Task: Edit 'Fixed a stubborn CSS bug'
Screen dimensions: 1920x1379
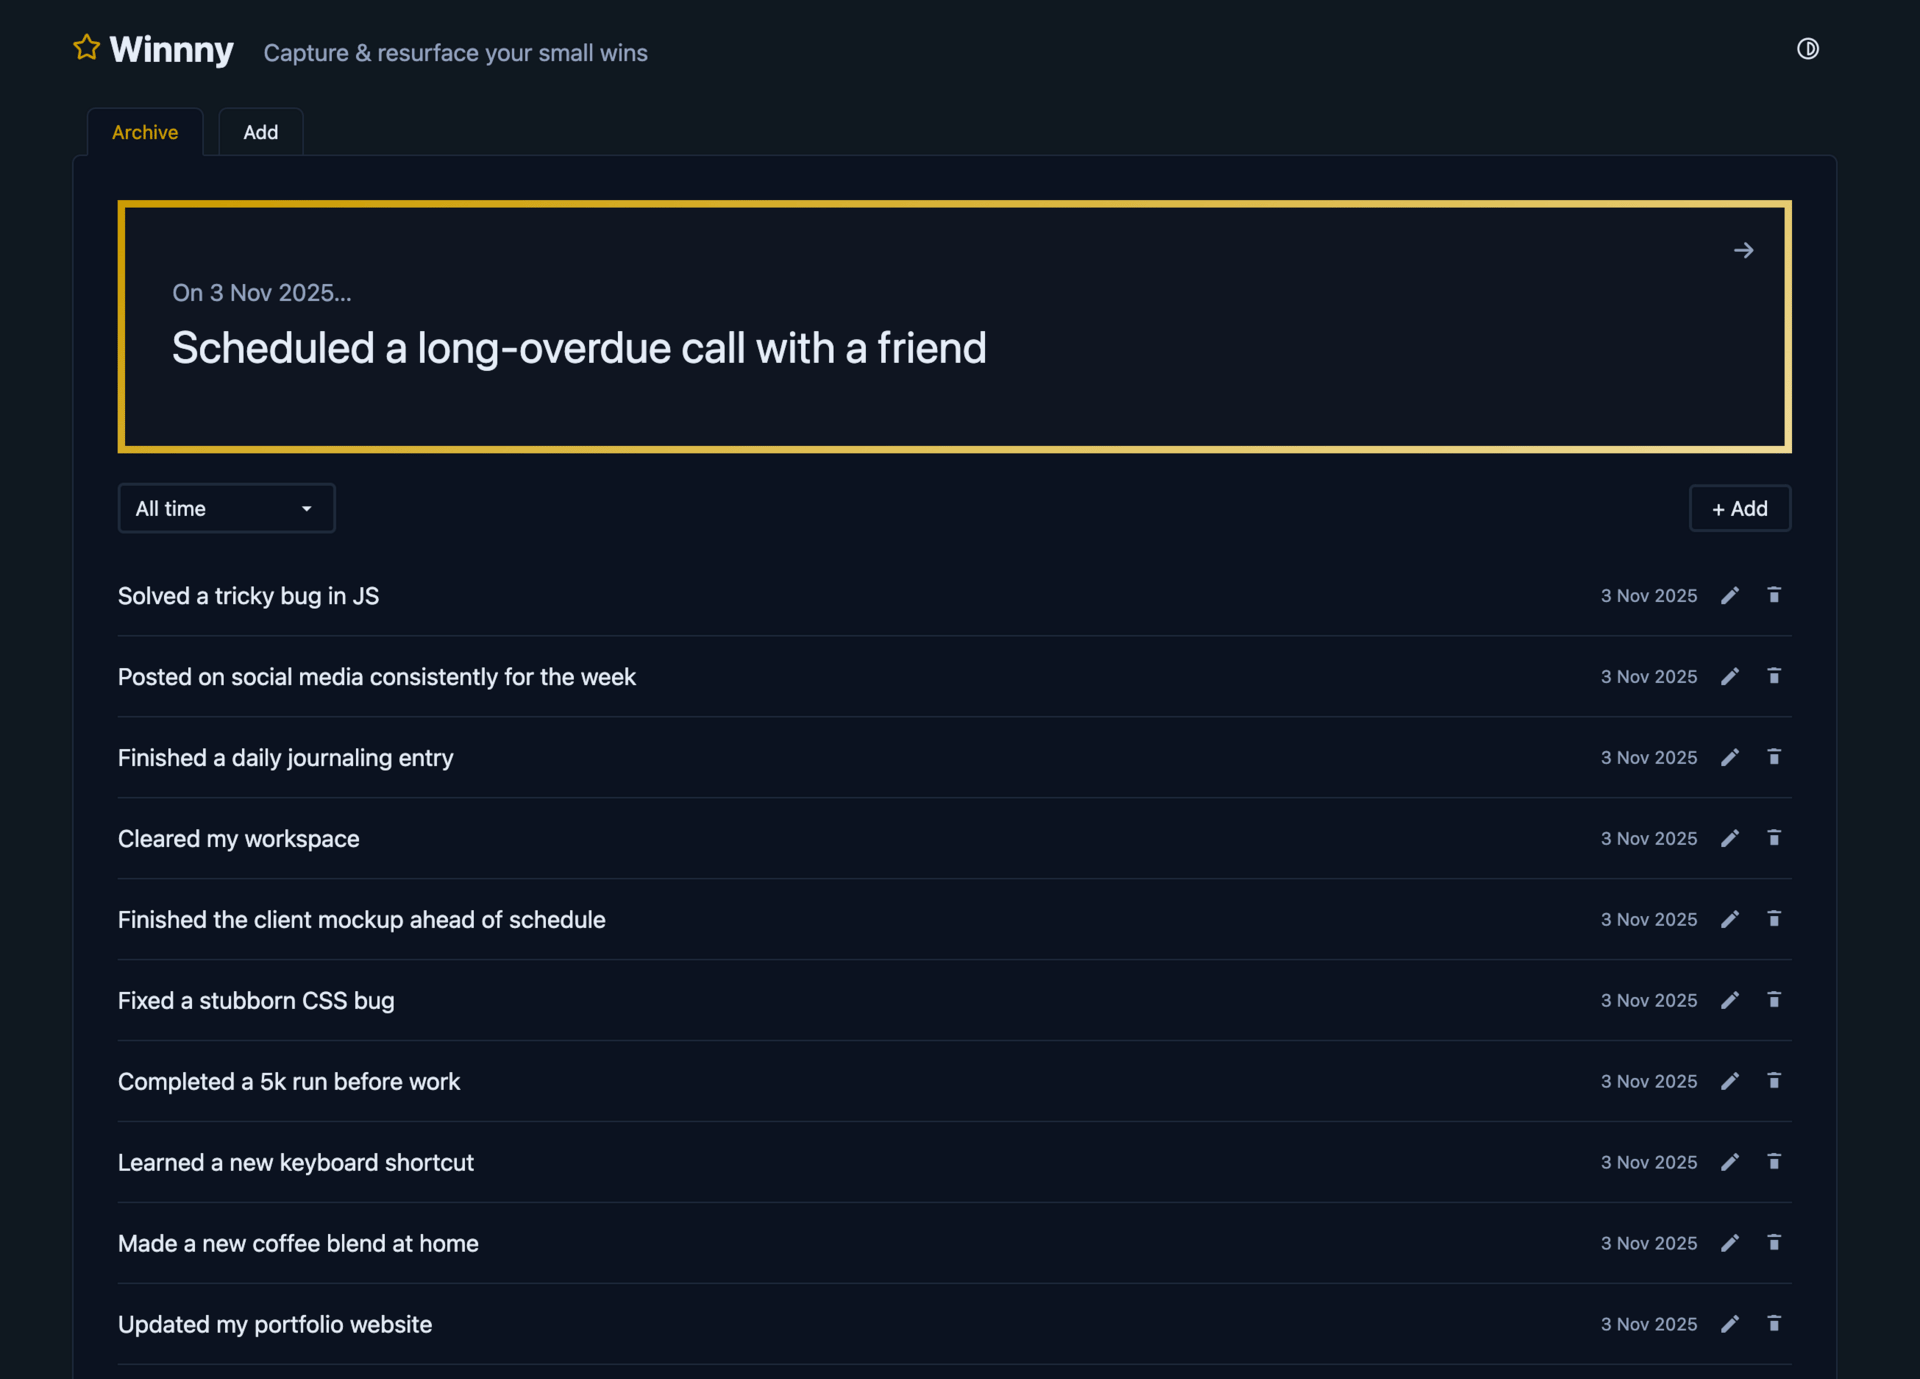Action: click(x=1730, y=1001)
